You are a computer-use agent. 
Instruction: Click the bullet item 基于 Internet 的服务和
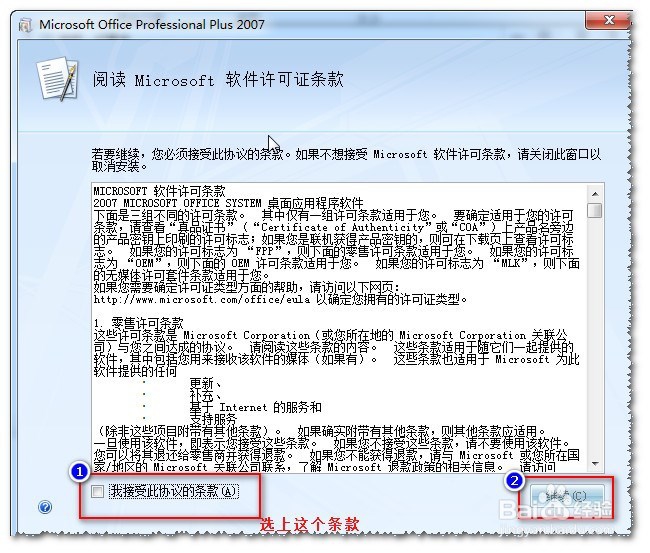point(255,407)
